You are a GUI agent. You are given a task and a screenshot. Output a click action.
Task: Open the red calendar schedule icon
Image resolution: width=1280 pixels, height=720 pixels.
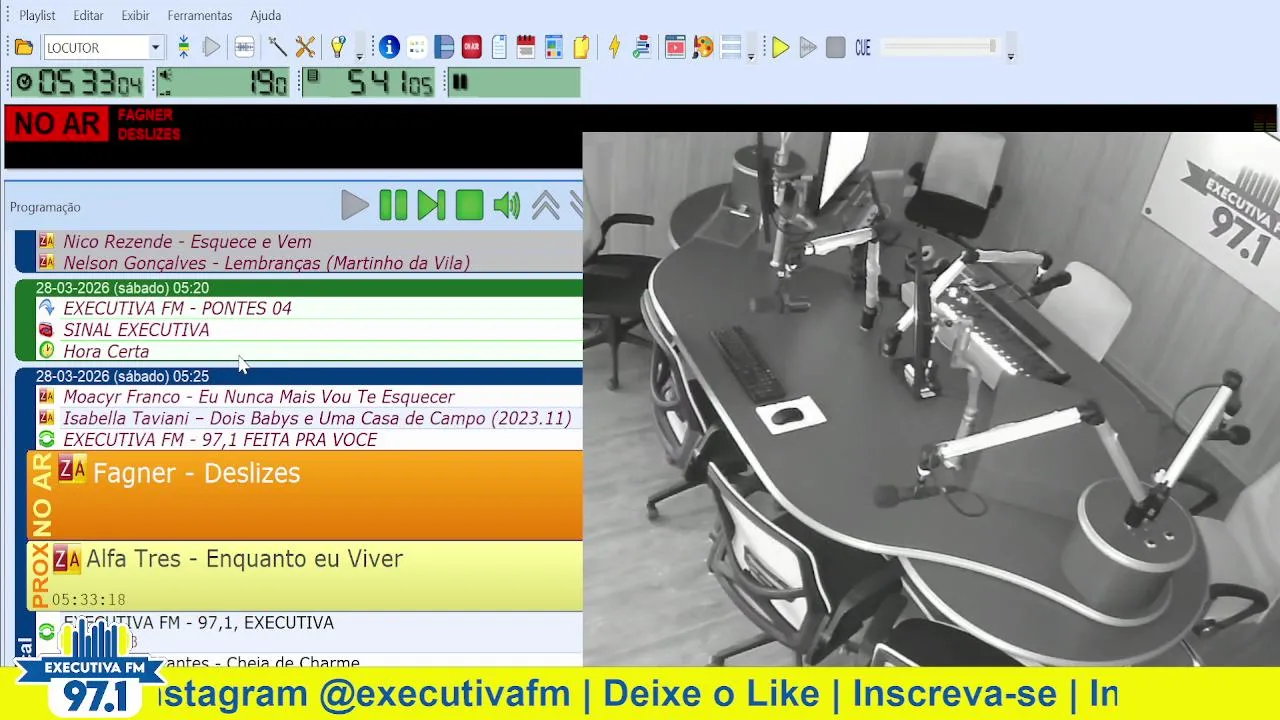click(x=526, y=47)
